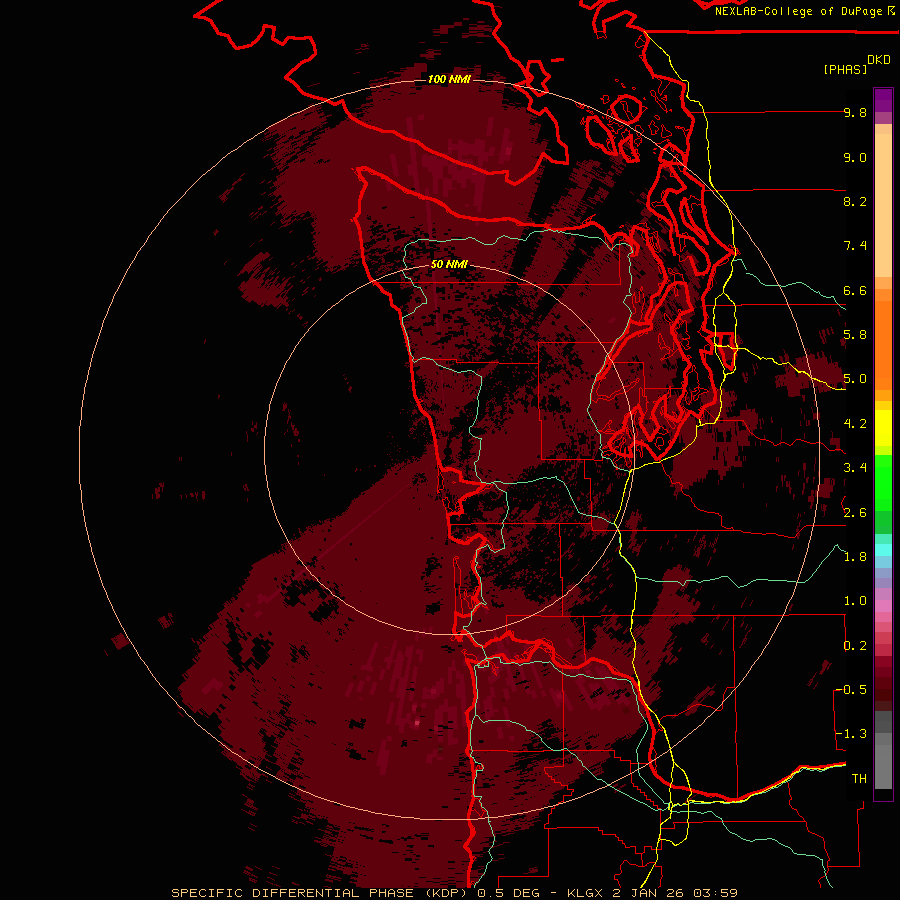Click the 50 NMI range ring label
This screenshot has height=900, width=900.
click(x=449, y=264)
